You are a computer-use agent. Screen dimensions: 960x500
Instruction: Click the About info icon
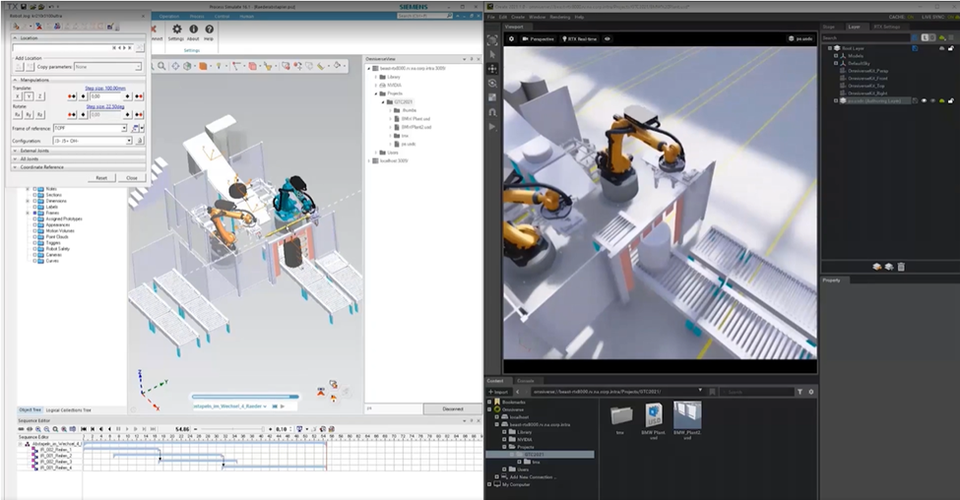(x=193, y=29)
